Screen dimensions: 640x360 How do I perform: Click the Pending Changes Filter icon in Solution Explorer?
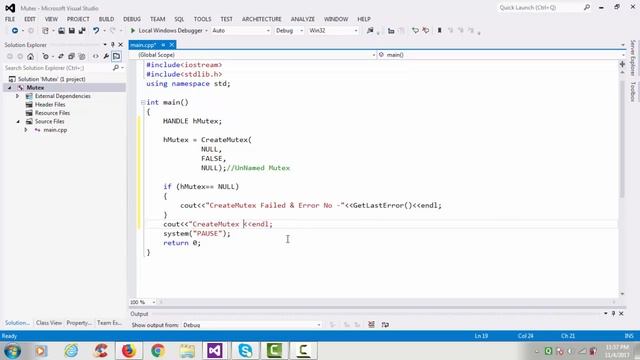(45, 56)
